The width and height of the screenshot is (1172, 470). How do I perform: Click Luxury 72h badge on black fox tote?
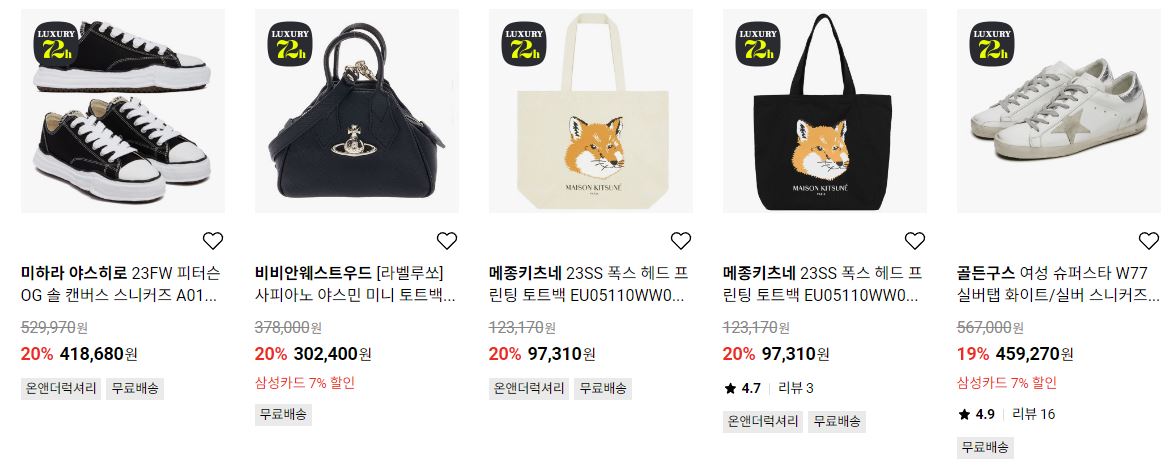pyautogui.click(x=758, y=43)
